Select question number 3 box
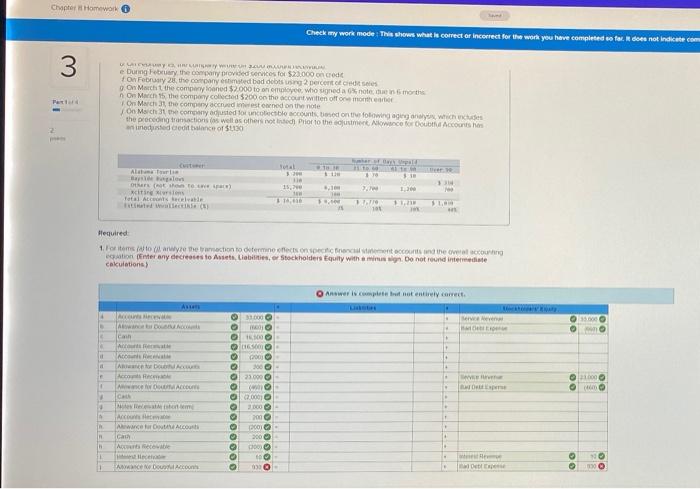The height and width of the screenshot is (489, 700). pos(69,67)
